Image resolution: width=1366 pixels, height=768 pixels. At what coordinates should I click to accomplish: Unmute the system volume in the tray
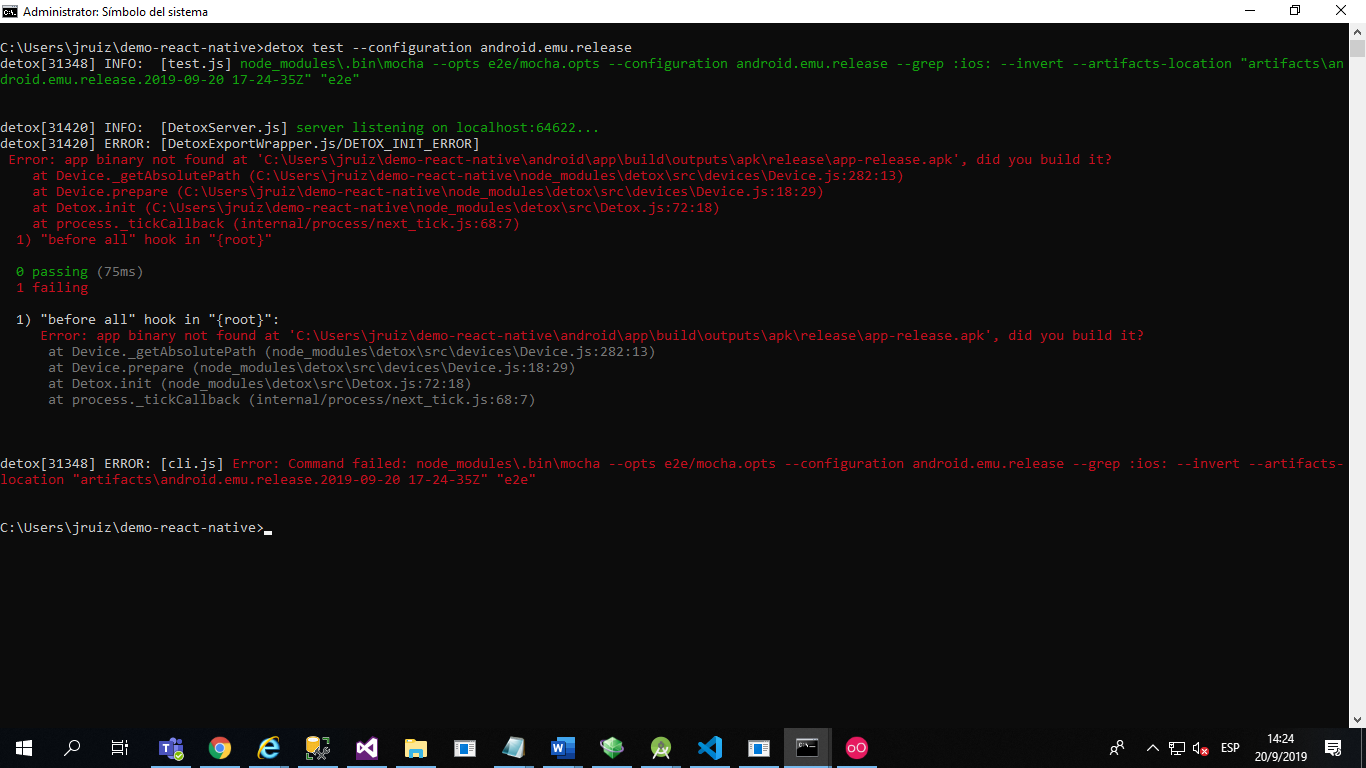[1199, 747]
